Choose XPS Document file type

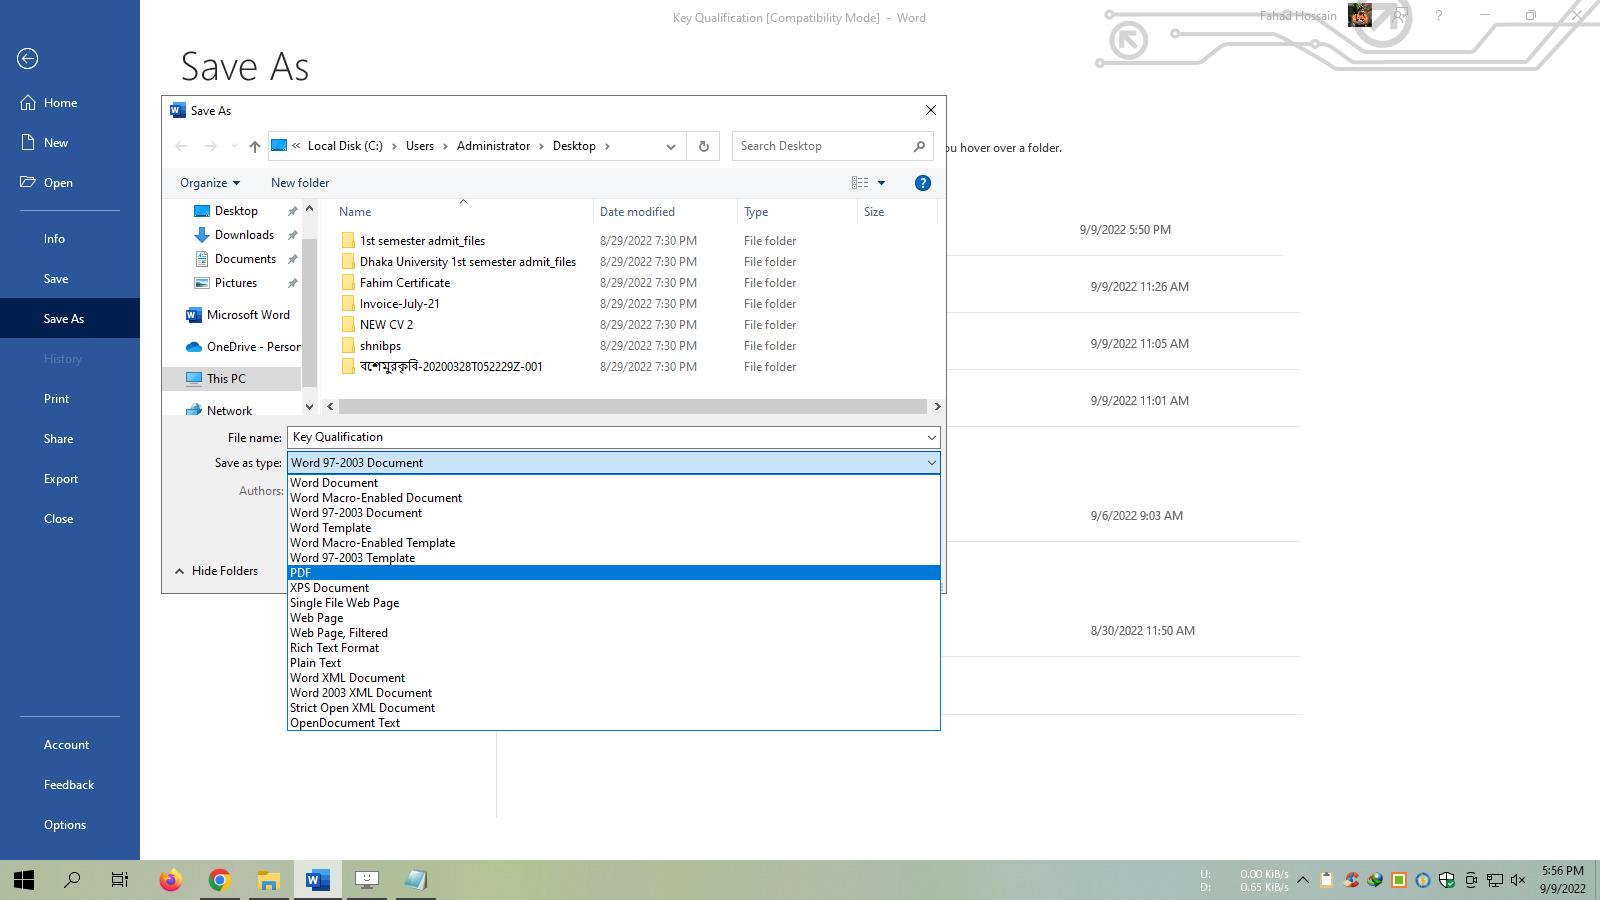pyautogui.click(x=614, y=588)
